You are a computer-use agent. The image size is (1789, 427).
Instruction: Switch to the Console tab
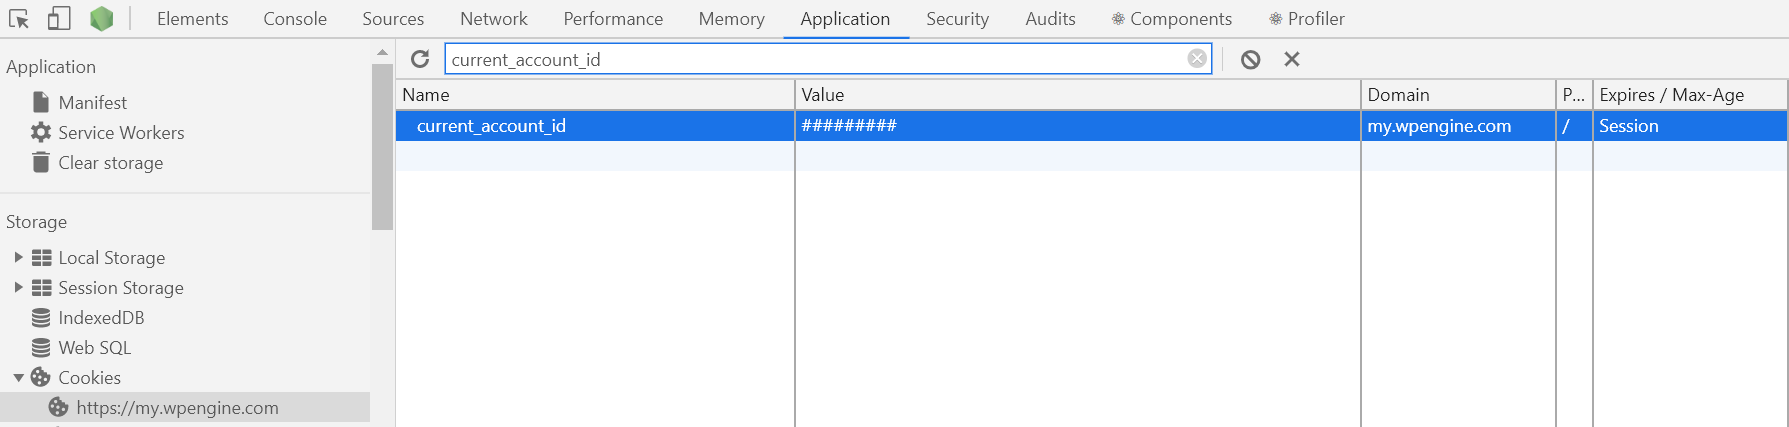[295, 19]
